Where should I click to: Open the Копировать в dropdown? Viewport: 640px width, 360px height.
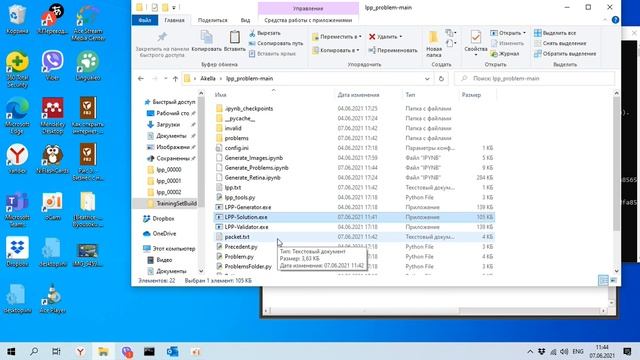(336, 50)
